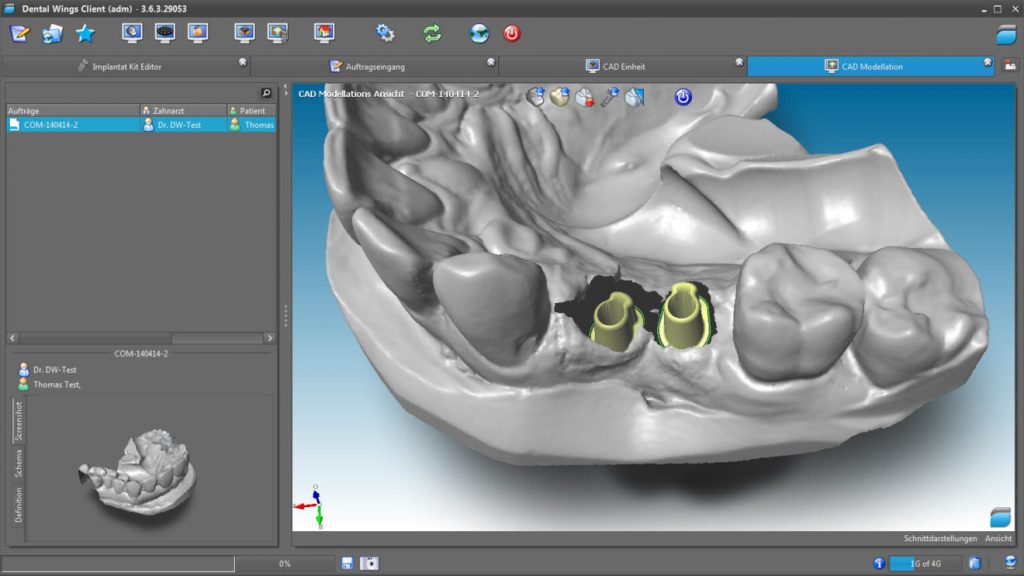This screenshot has height=576, width=1024.
Task: Click the floppy disk save icon
Action: (x=347, y=564)
